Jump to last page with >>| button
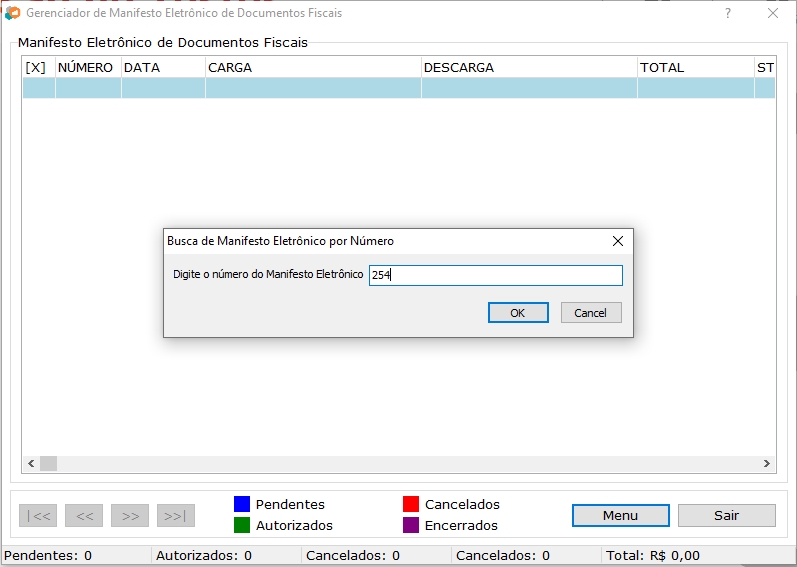Screen dimensions: 797x567 [175, 516]
